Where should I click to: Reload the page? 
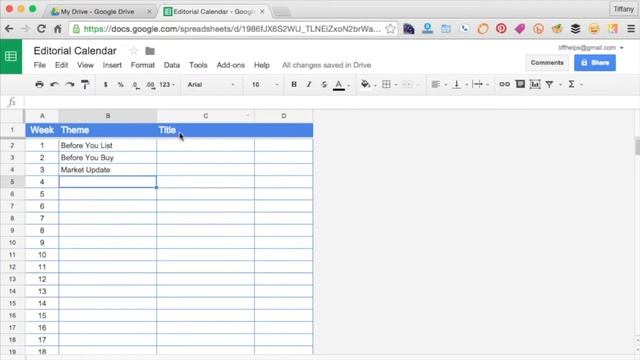click(41, 29)
